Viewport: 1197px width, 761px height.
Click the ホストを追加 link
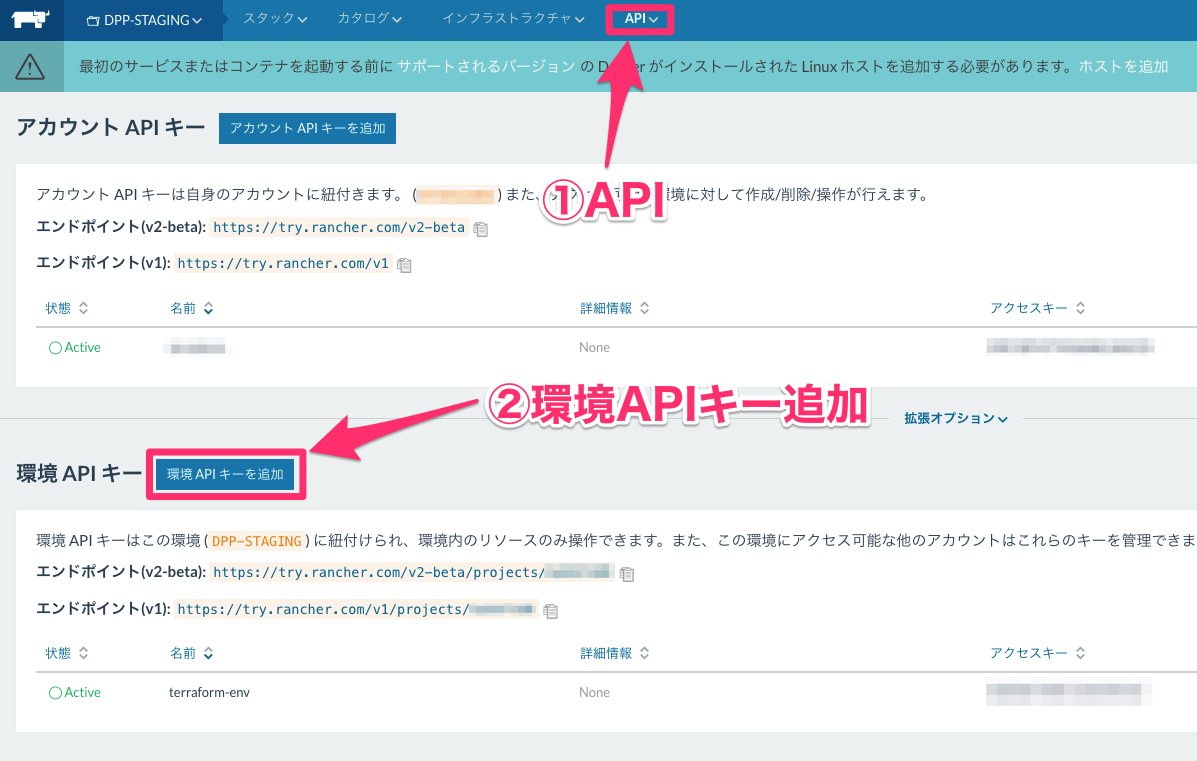tap(1122, 66)
